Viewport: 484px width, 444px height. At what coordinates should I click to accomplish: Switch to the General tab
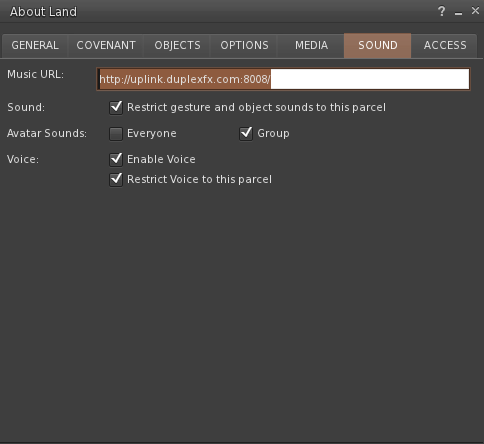click(x=35, y=45)
